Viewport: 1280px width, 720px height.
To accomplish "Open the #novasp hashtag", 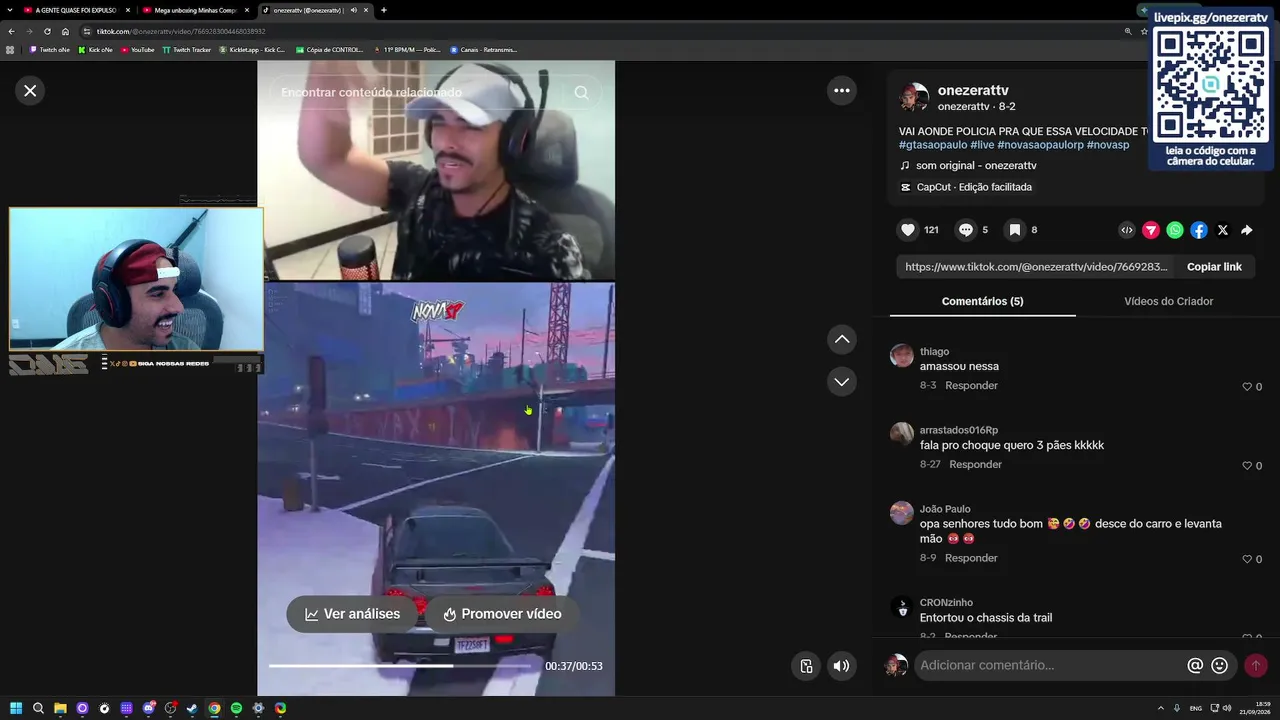I will [1108, 145].
